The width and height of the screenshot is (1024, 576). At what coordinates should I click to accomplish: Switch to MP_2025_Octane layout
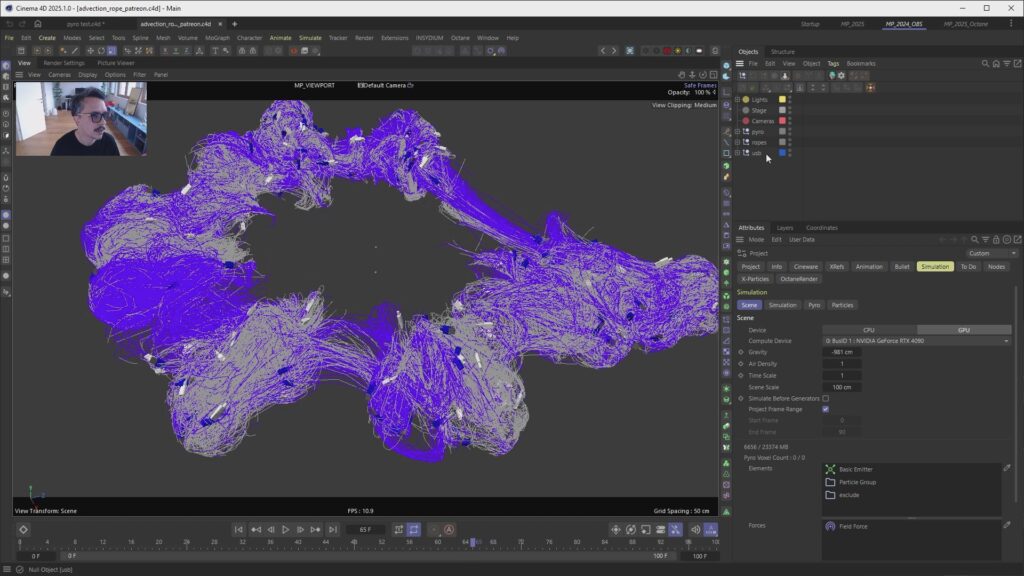coord(965,24)
